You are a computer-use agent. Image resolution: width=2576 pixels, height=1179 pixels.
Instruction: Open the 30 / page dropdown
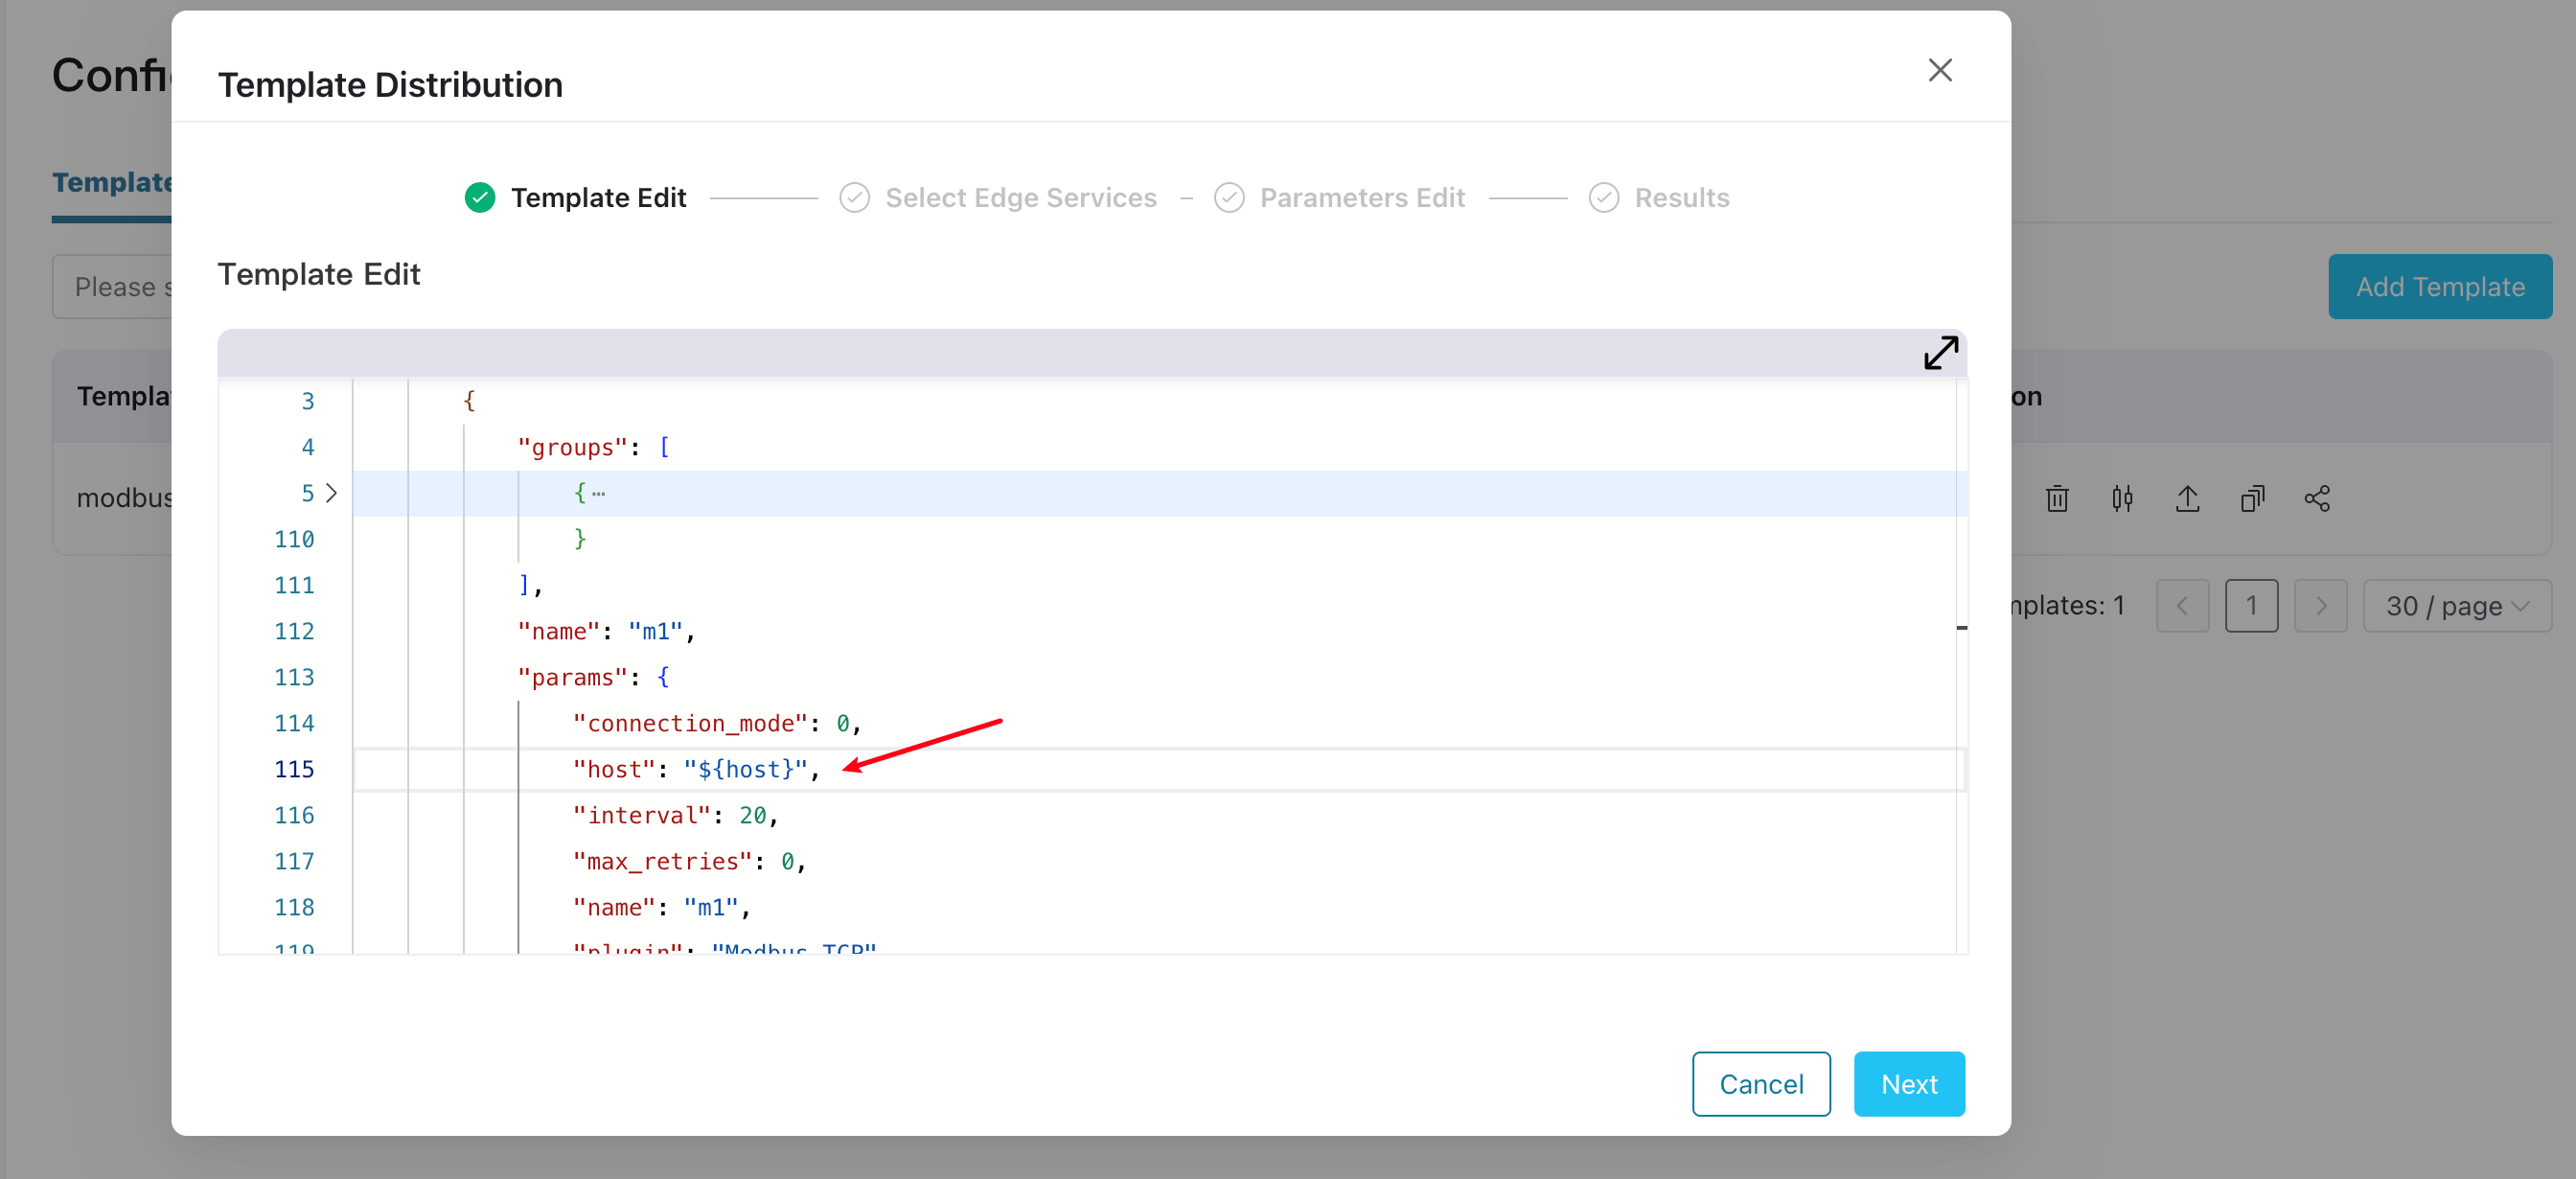tap(2456, 606)
